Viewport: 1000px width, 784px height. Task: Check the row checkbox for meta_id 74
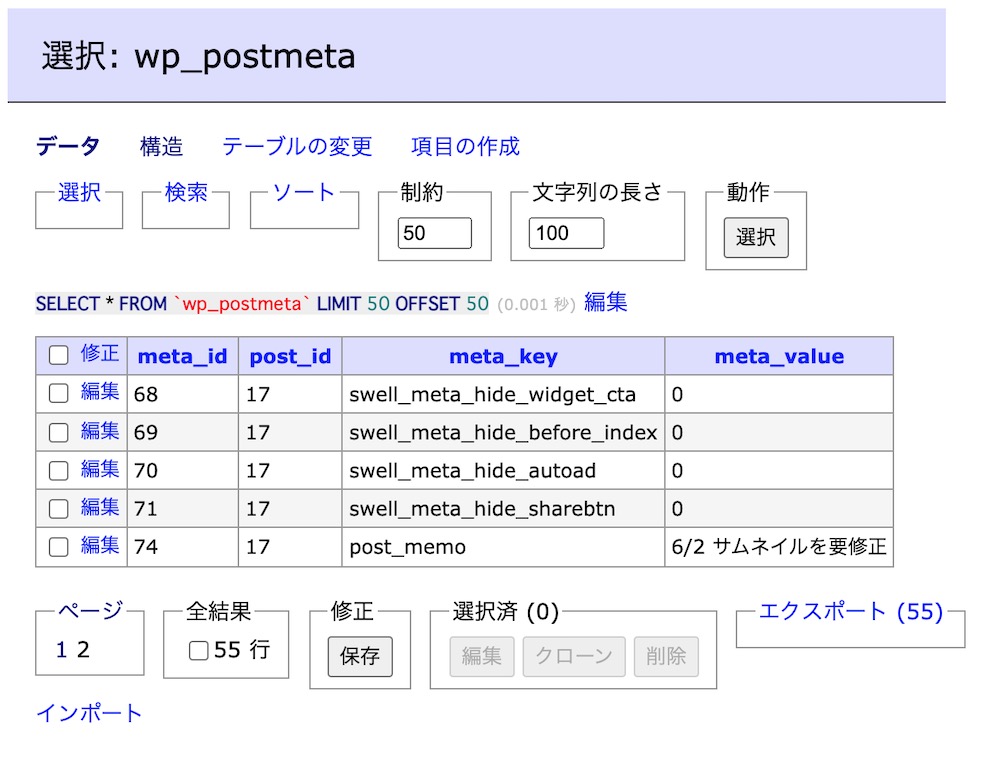tap(59, 547)
